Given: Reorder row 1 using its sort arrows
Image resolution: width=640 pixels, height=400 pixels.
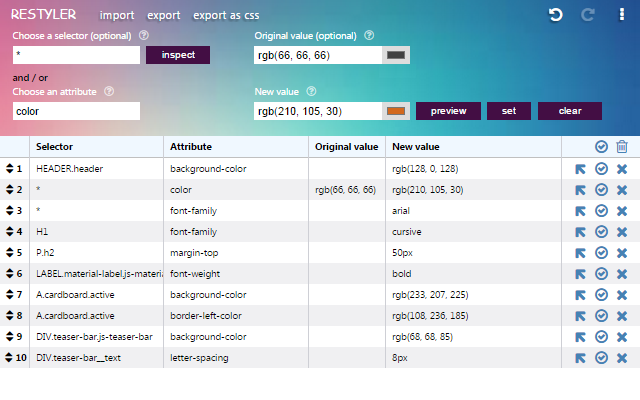Looking at the screenshot, I should [x=9, y=169].
